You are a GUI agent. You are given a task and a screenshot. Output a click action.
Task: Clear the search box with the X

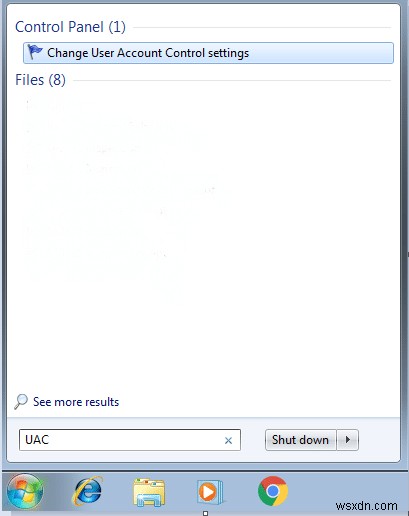click(228, 440)
